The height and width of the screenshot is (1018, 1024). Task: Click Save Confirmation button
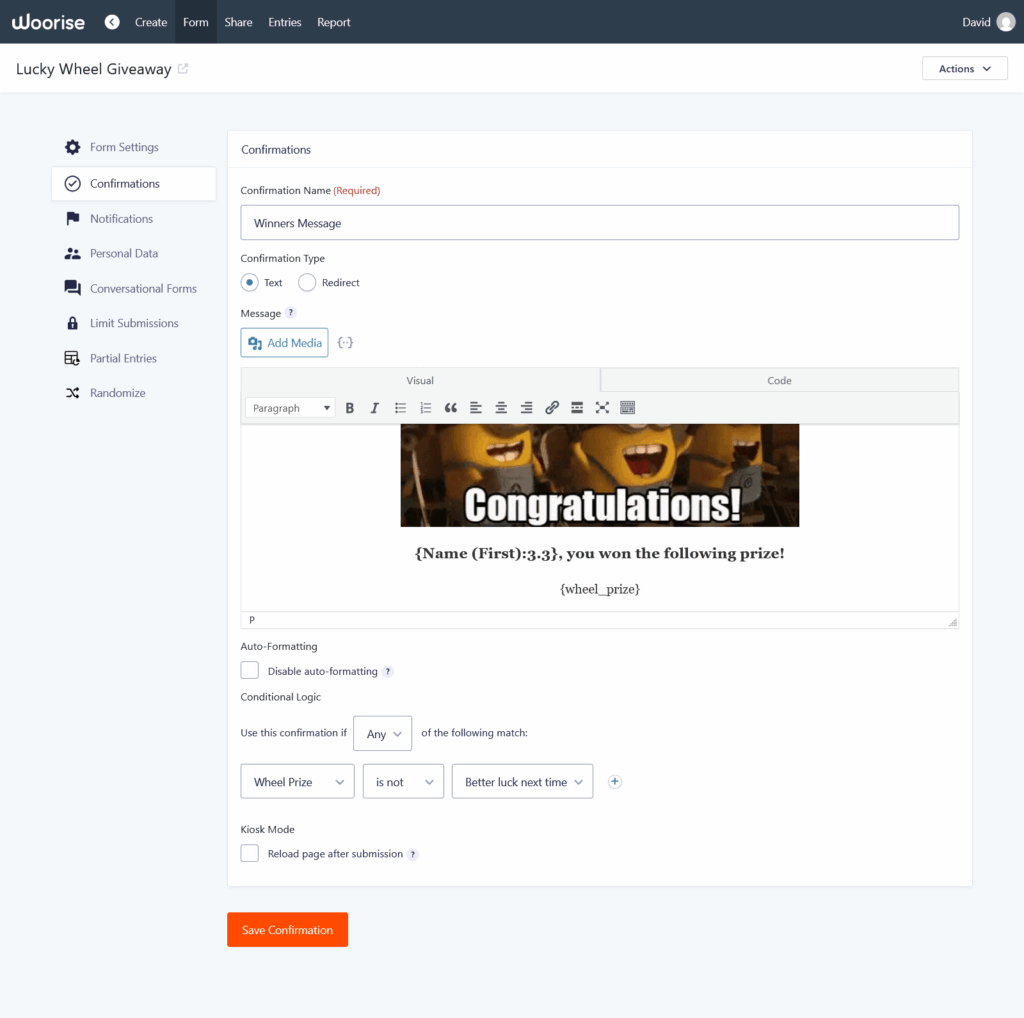(287, 929)
